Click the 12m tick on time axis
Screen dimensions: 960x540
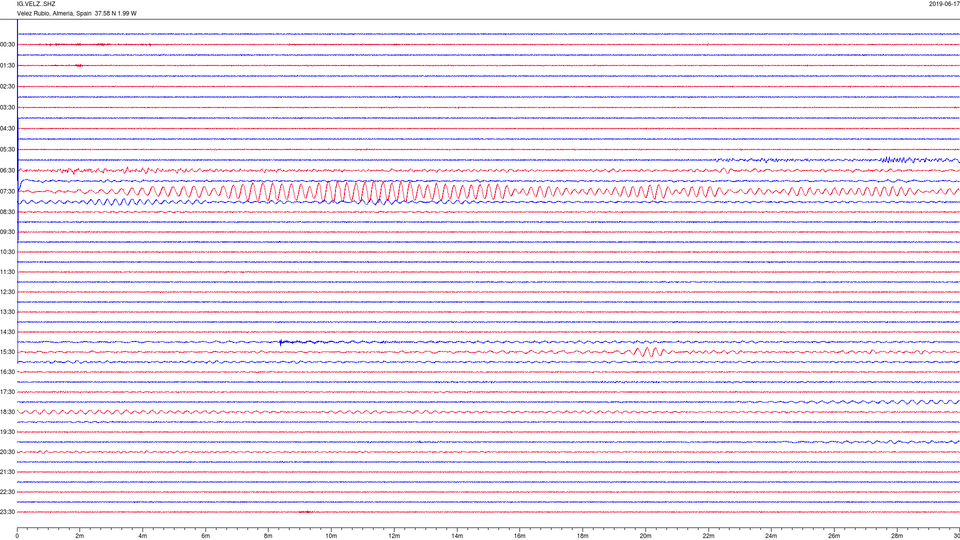pos(394,536)
